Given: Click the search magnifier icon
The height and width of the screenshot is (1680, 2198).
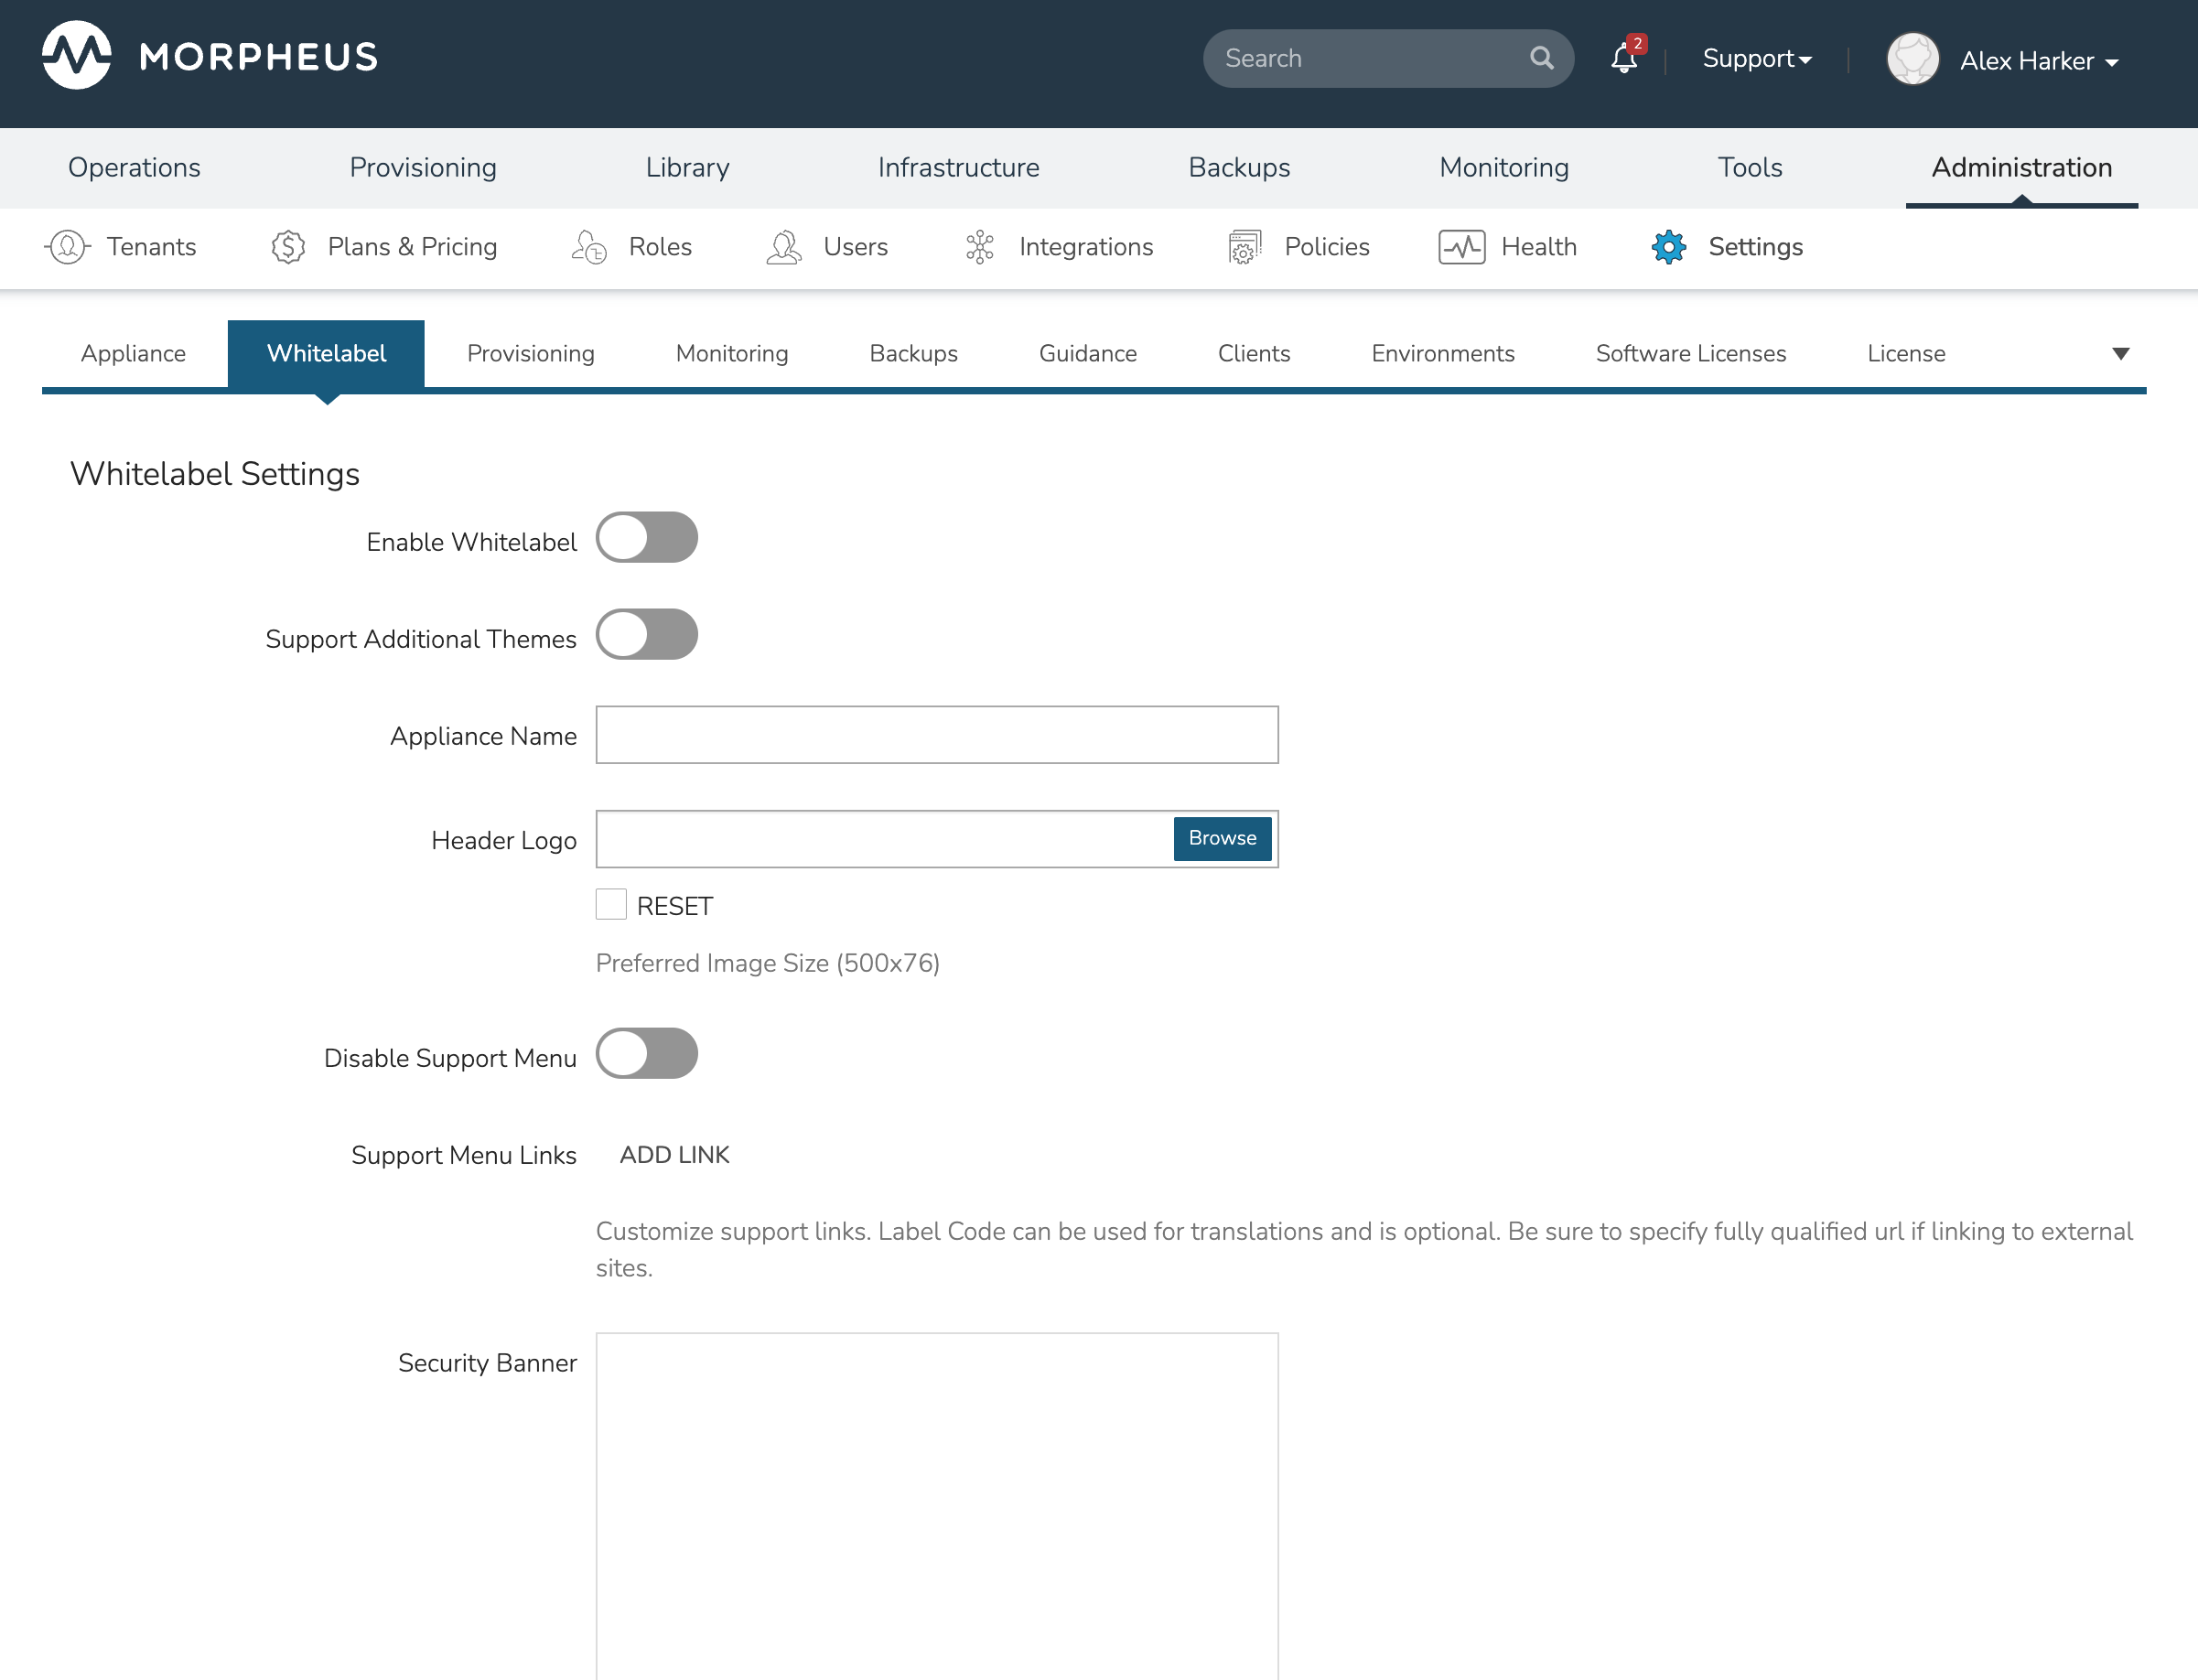Looking at the screenshot, I should [x=1541, y=58].
